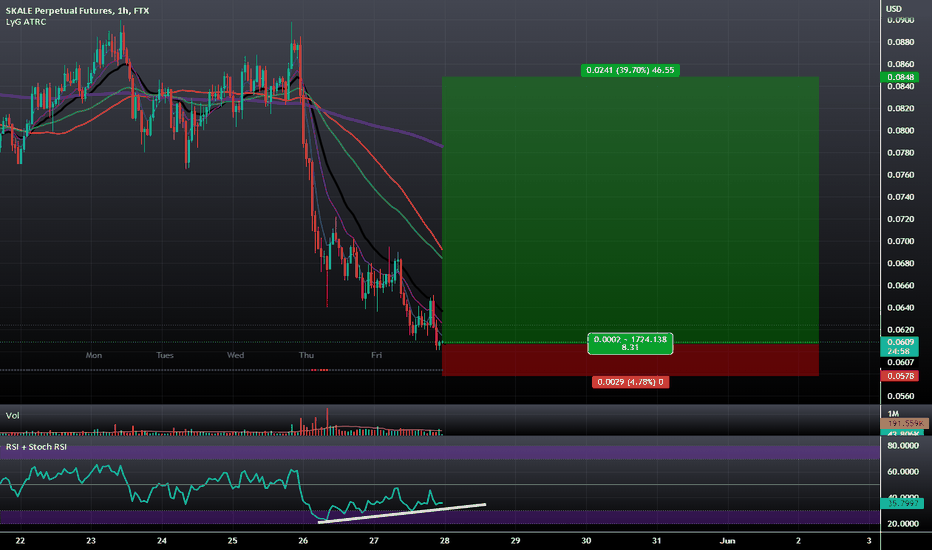Click the 60.0000 level on the RSI axis
The height and width of the screenshot is (550, 932).
click(x=903, y=472)
